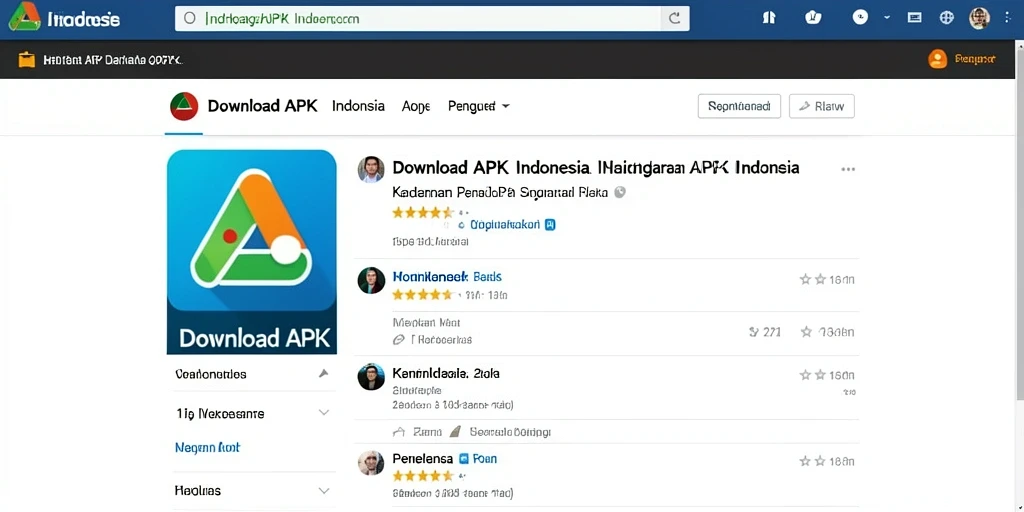The image size is (1024, 512).
Task: Click the star rating under the title
Action: click(423, 212)
